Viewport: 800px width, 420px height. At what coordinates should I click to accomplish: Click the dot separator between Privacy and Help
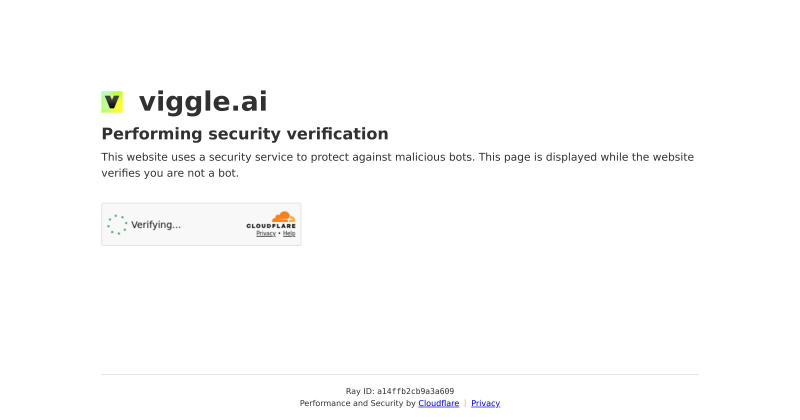tap(280, 234)
